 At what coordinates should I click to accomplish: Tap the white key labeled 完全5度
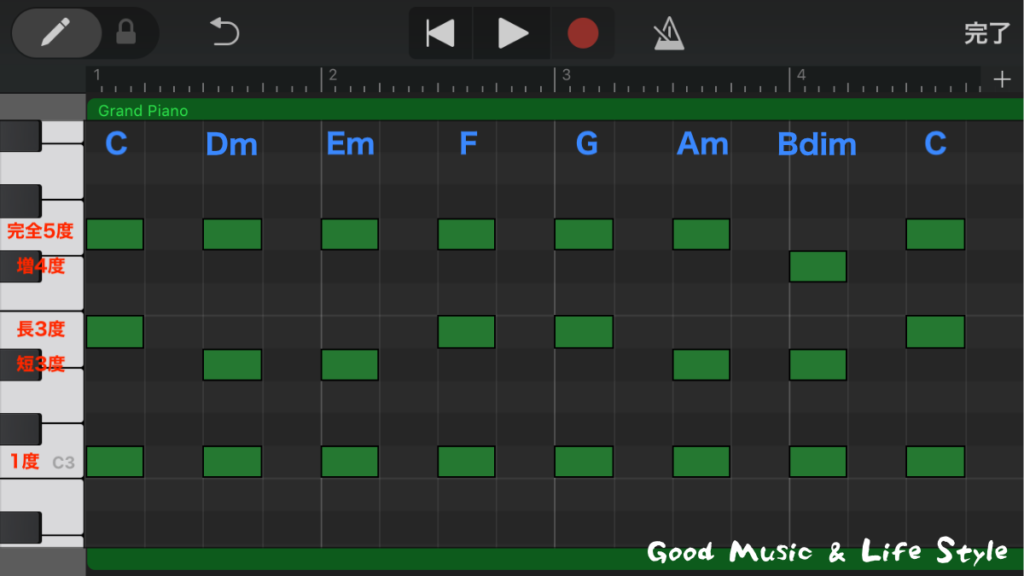coord(42,230)
